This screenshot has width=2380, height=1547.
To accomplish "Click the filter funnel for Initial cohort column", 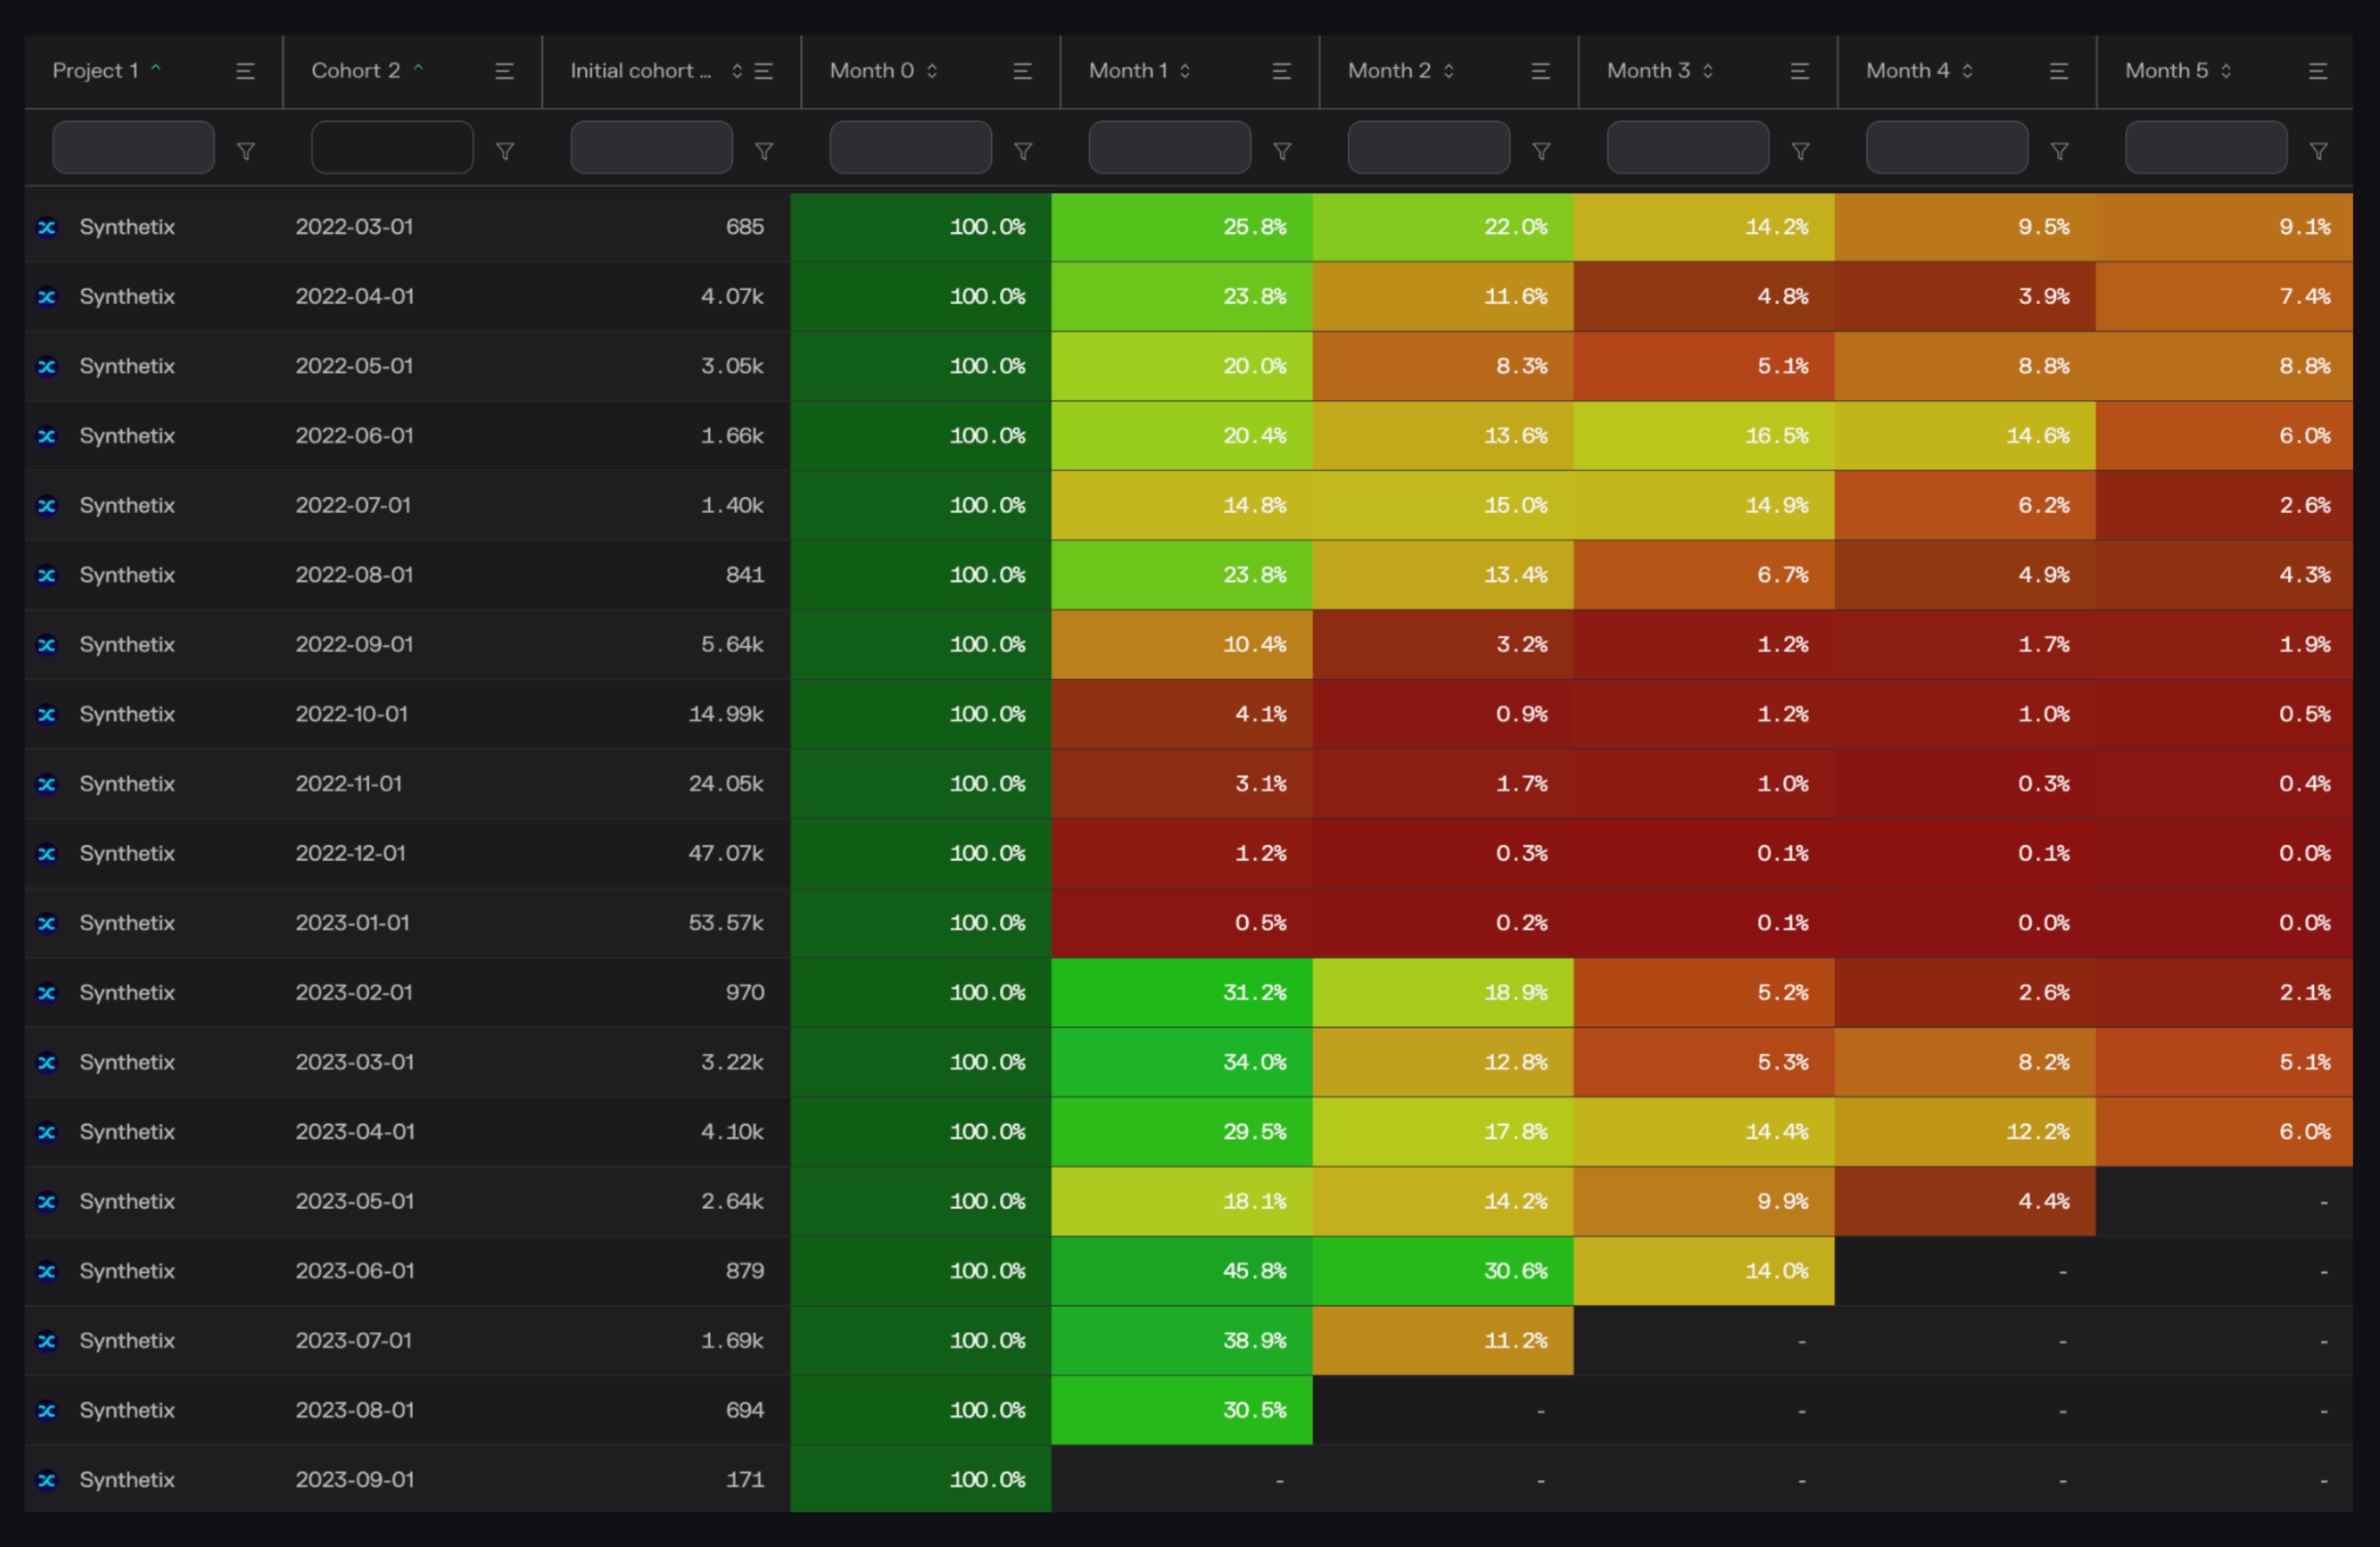I will click(764, 151).
